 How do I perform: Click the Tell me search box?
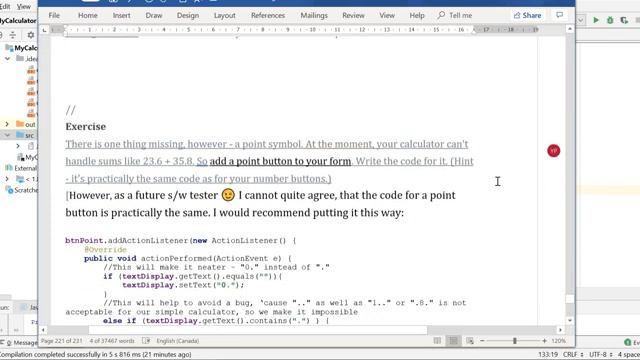[x=455, y=16]
